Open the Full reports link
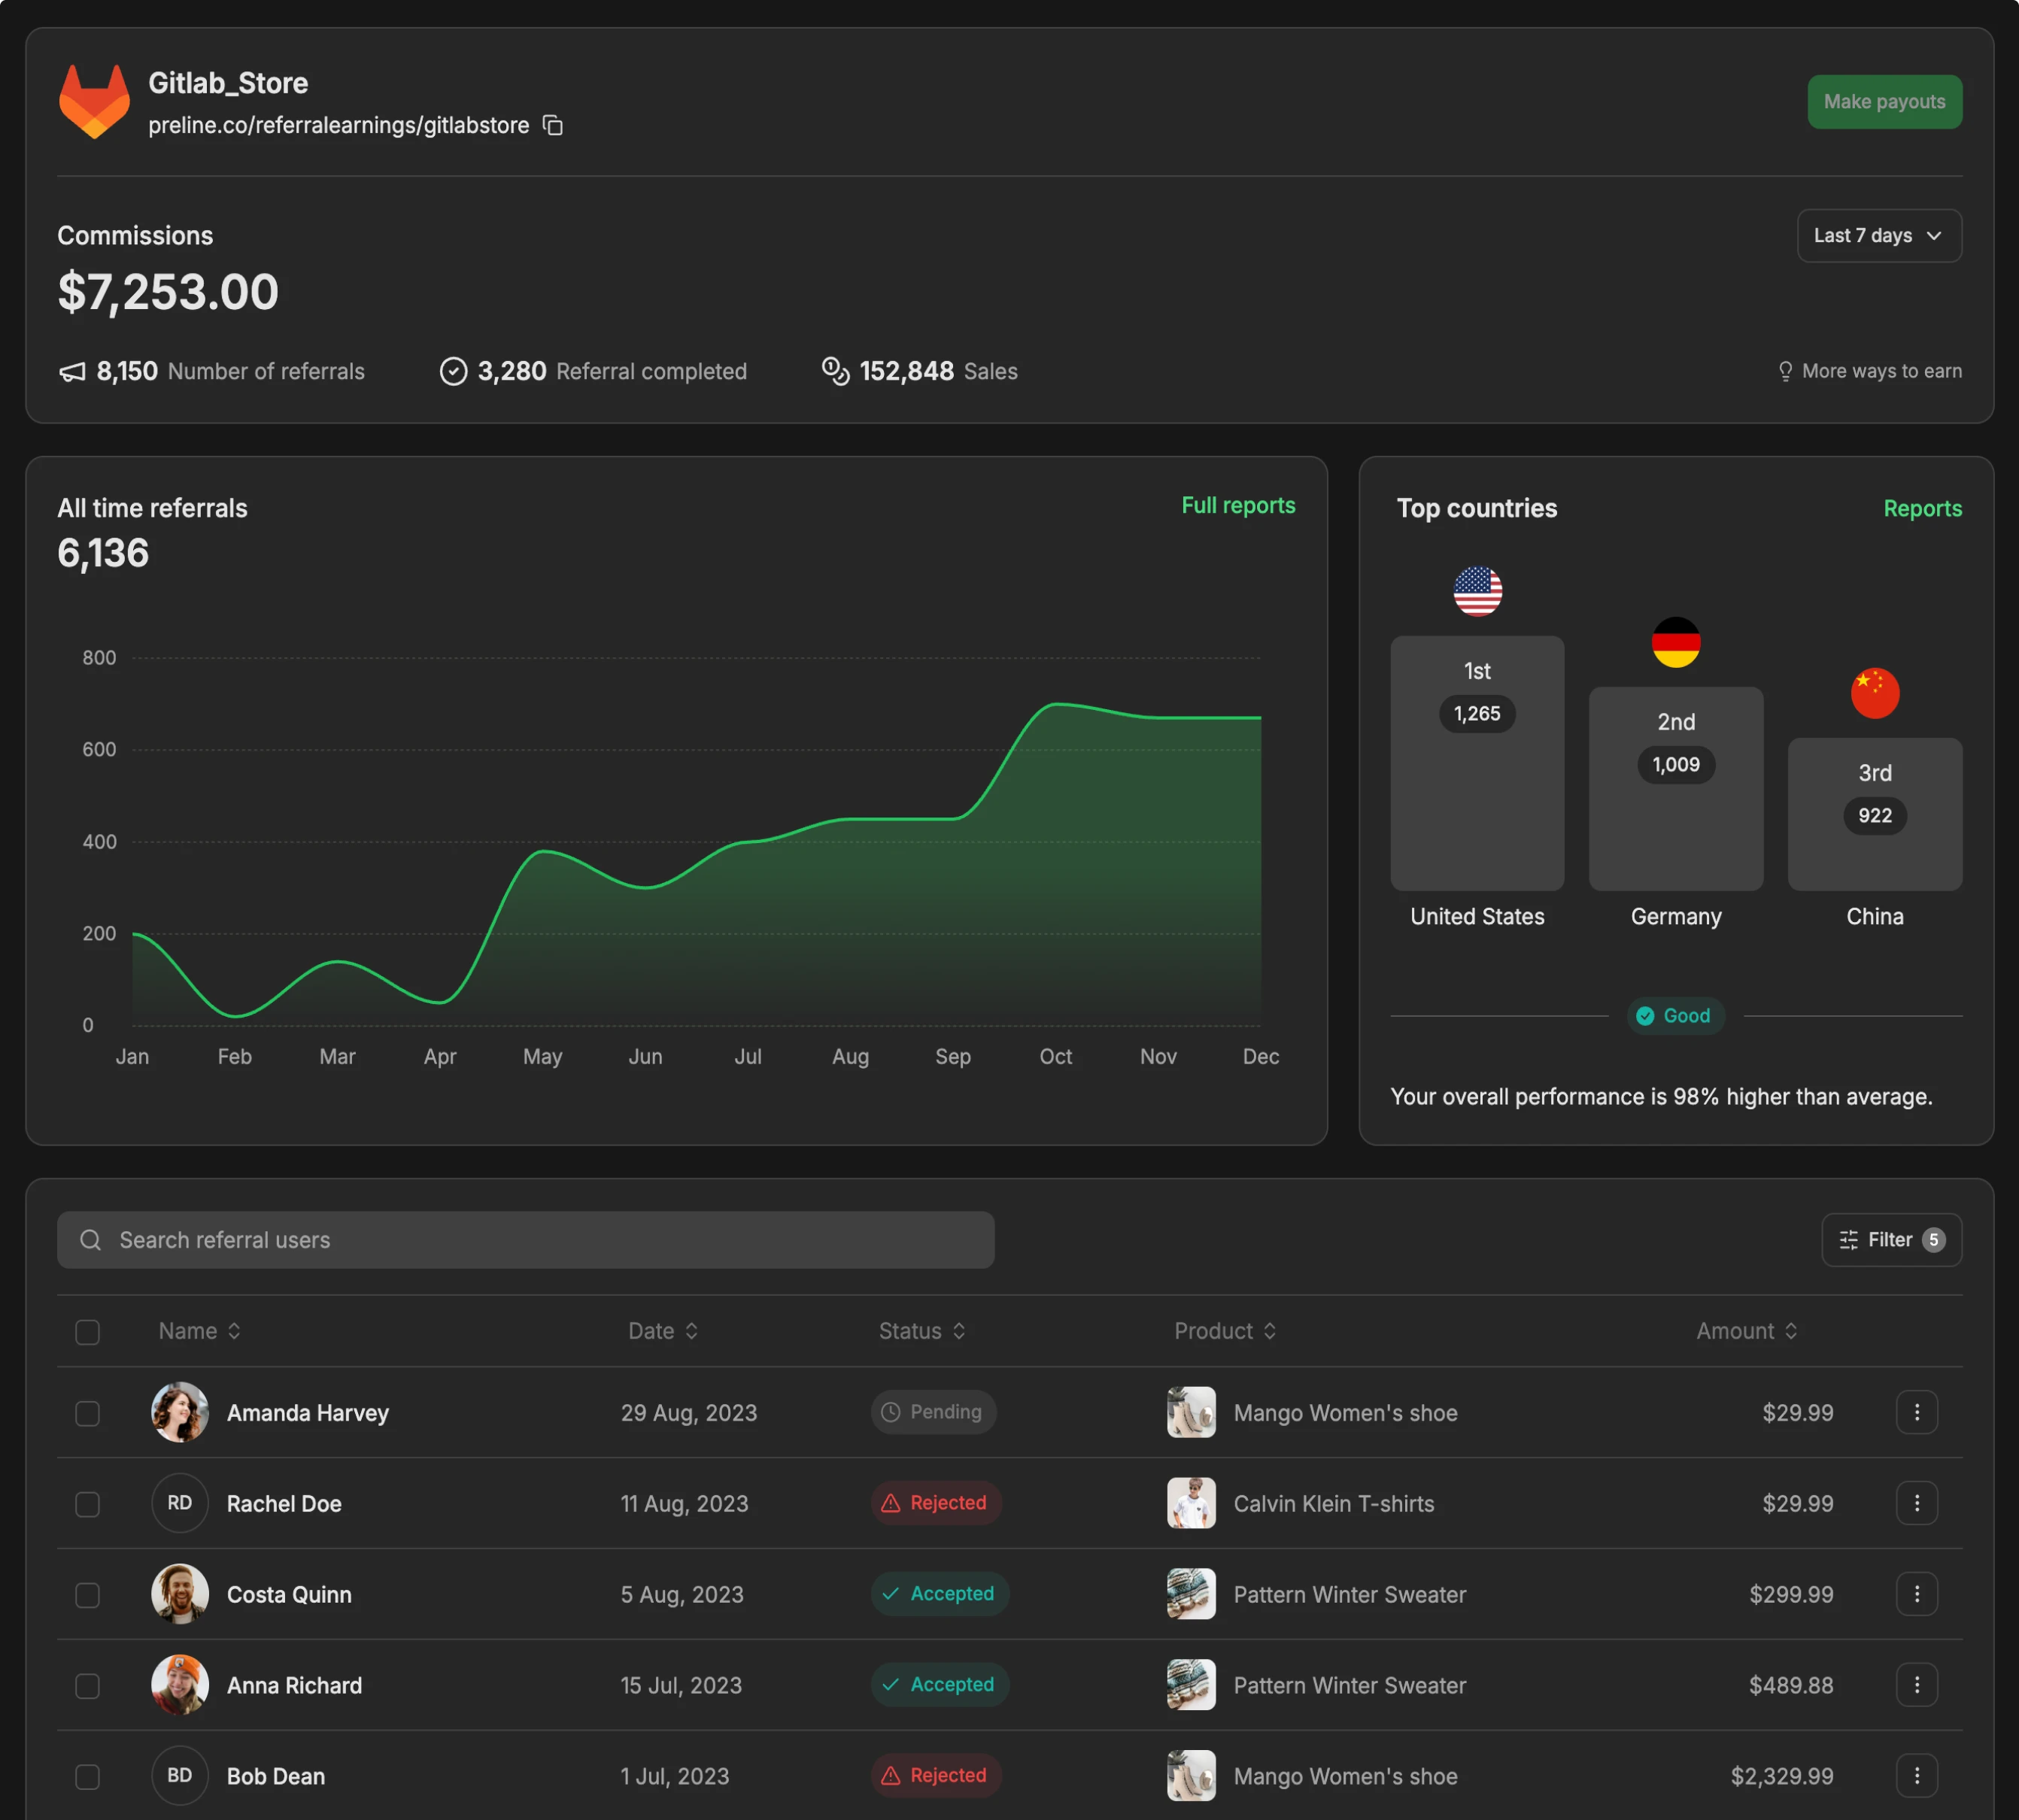 pos(1237,506)
